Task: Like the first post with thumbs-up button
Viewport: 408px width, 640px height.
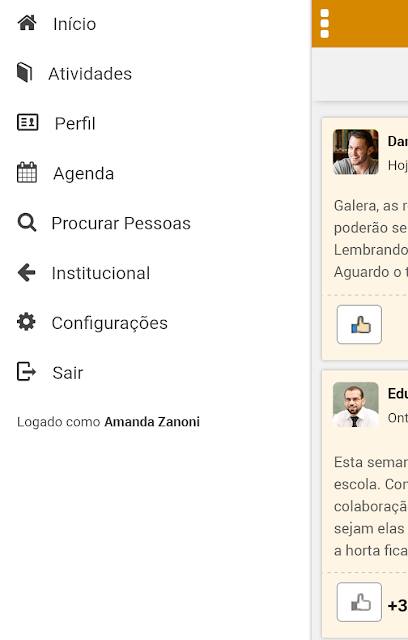Action: (359, 324)
